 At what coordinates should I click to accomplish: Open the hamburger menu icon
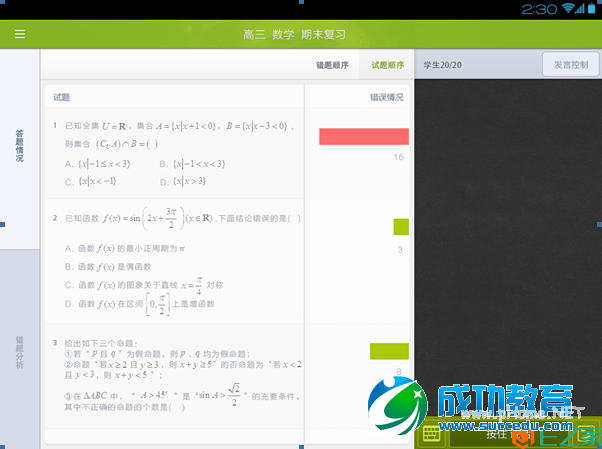(20, 34)
